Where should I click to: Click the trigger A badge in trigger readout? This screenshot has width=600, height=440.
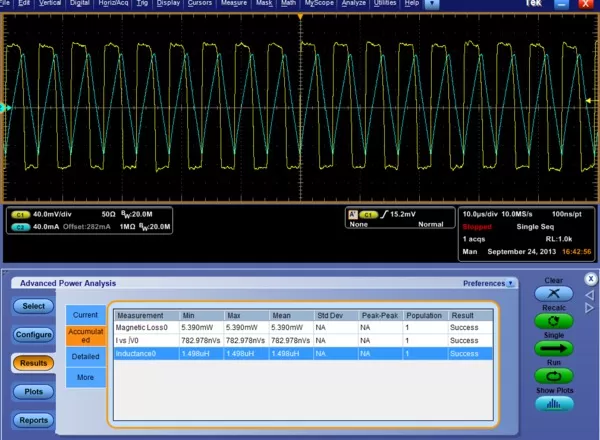click(351, 214)
